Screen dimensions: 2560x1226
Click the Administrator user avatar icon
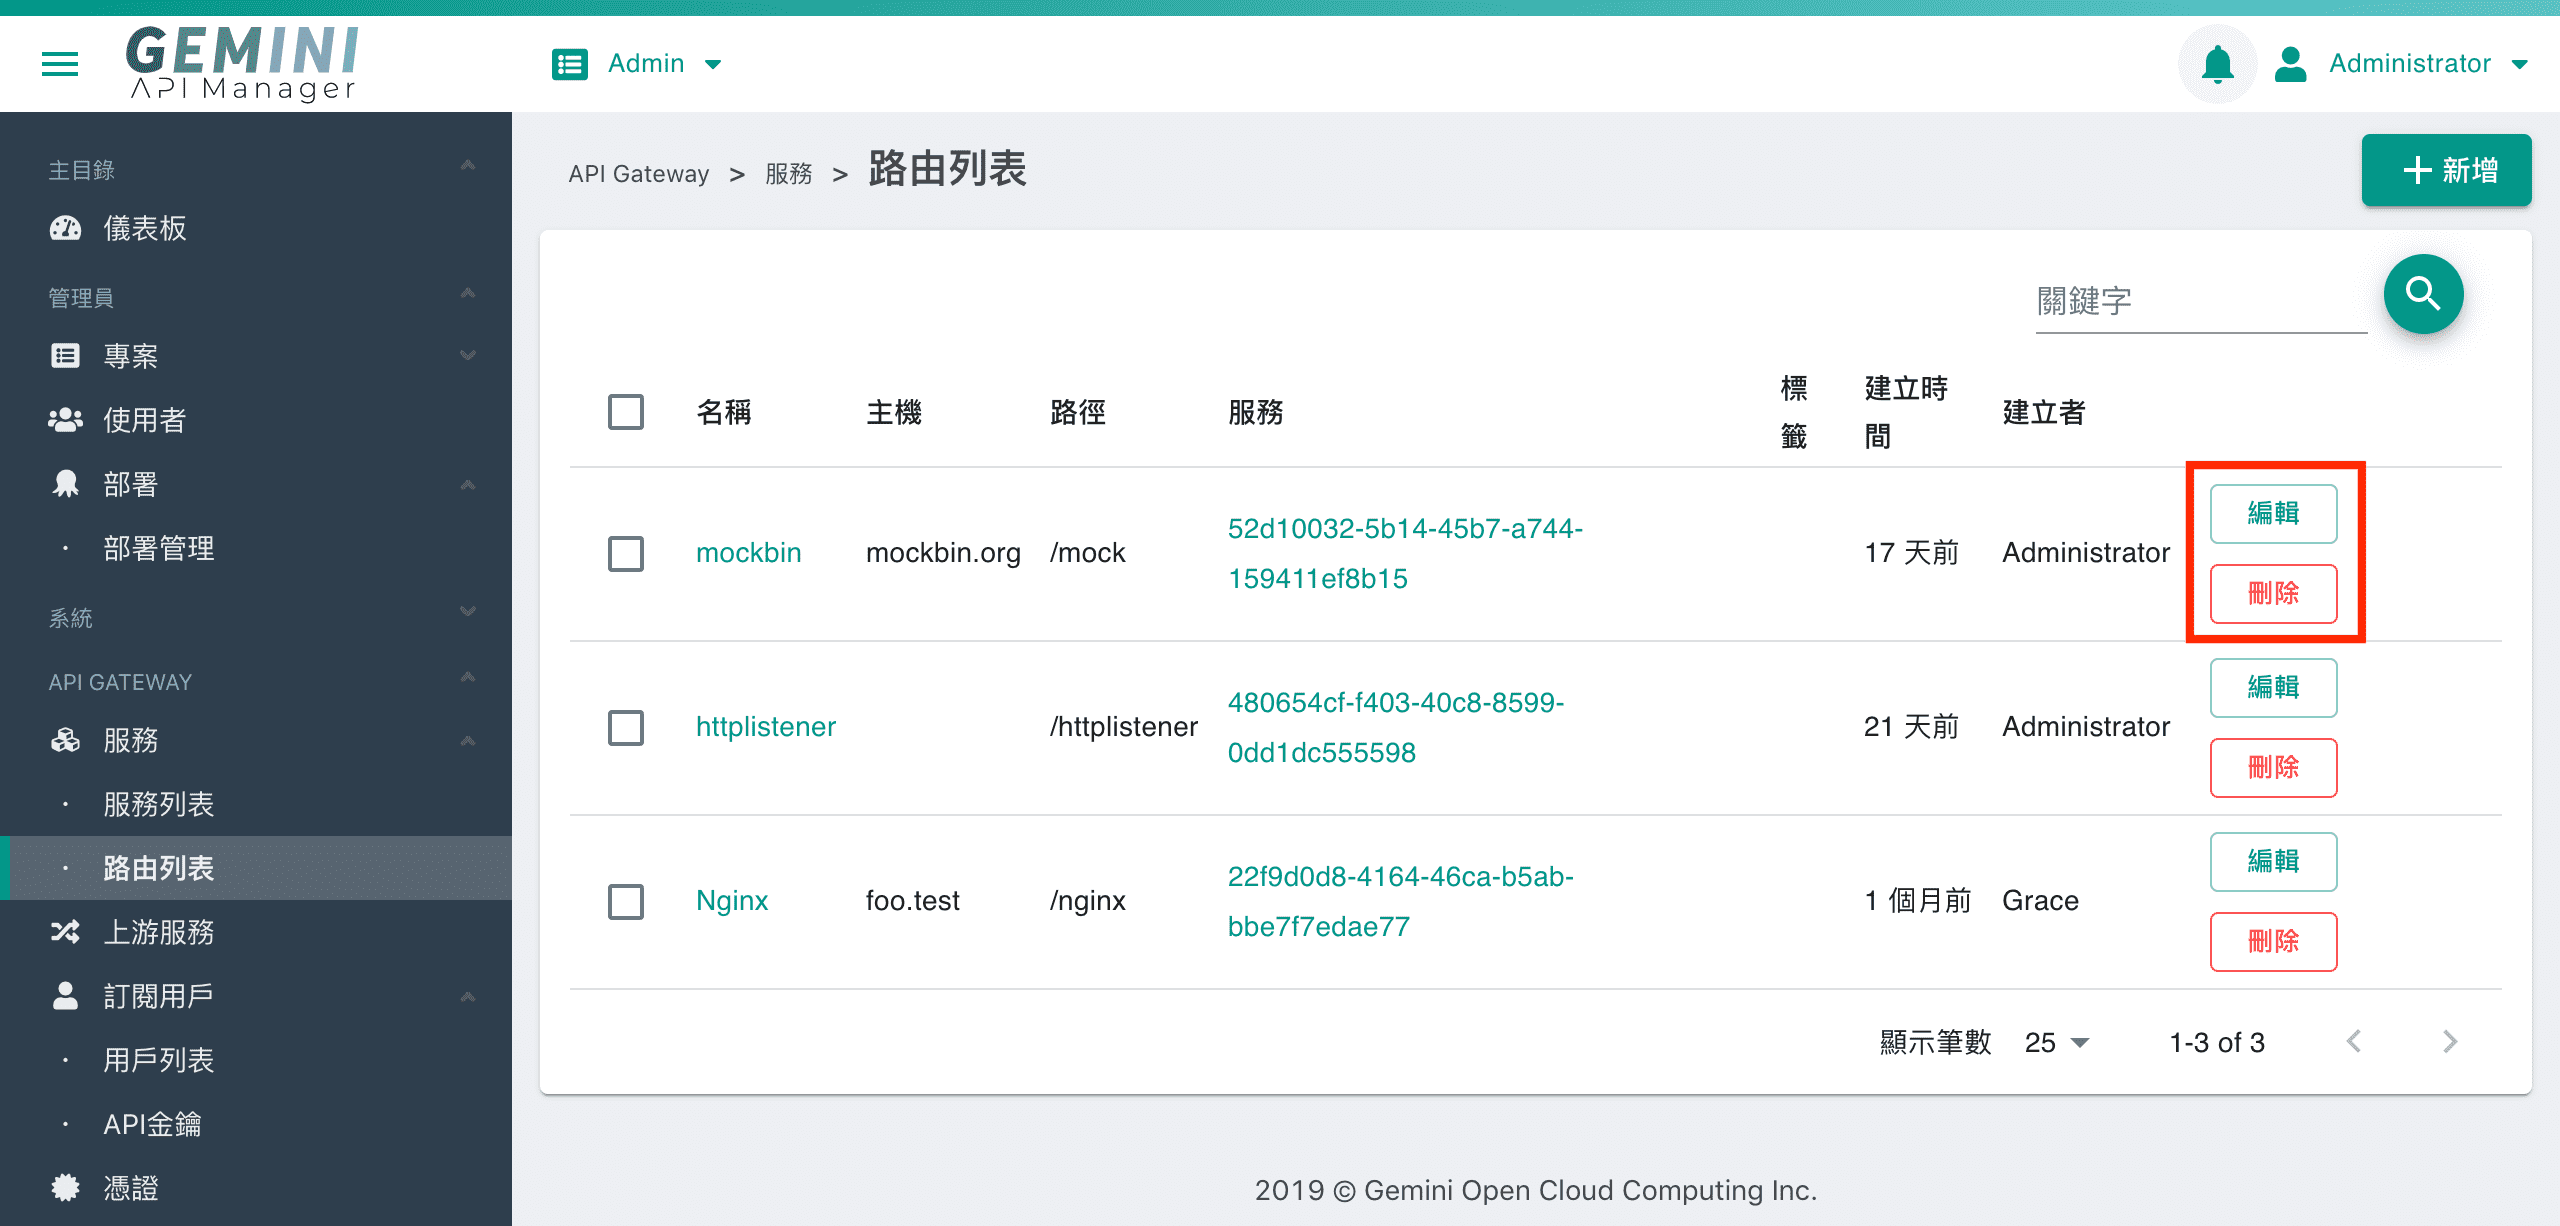(x=2290, y=64)
